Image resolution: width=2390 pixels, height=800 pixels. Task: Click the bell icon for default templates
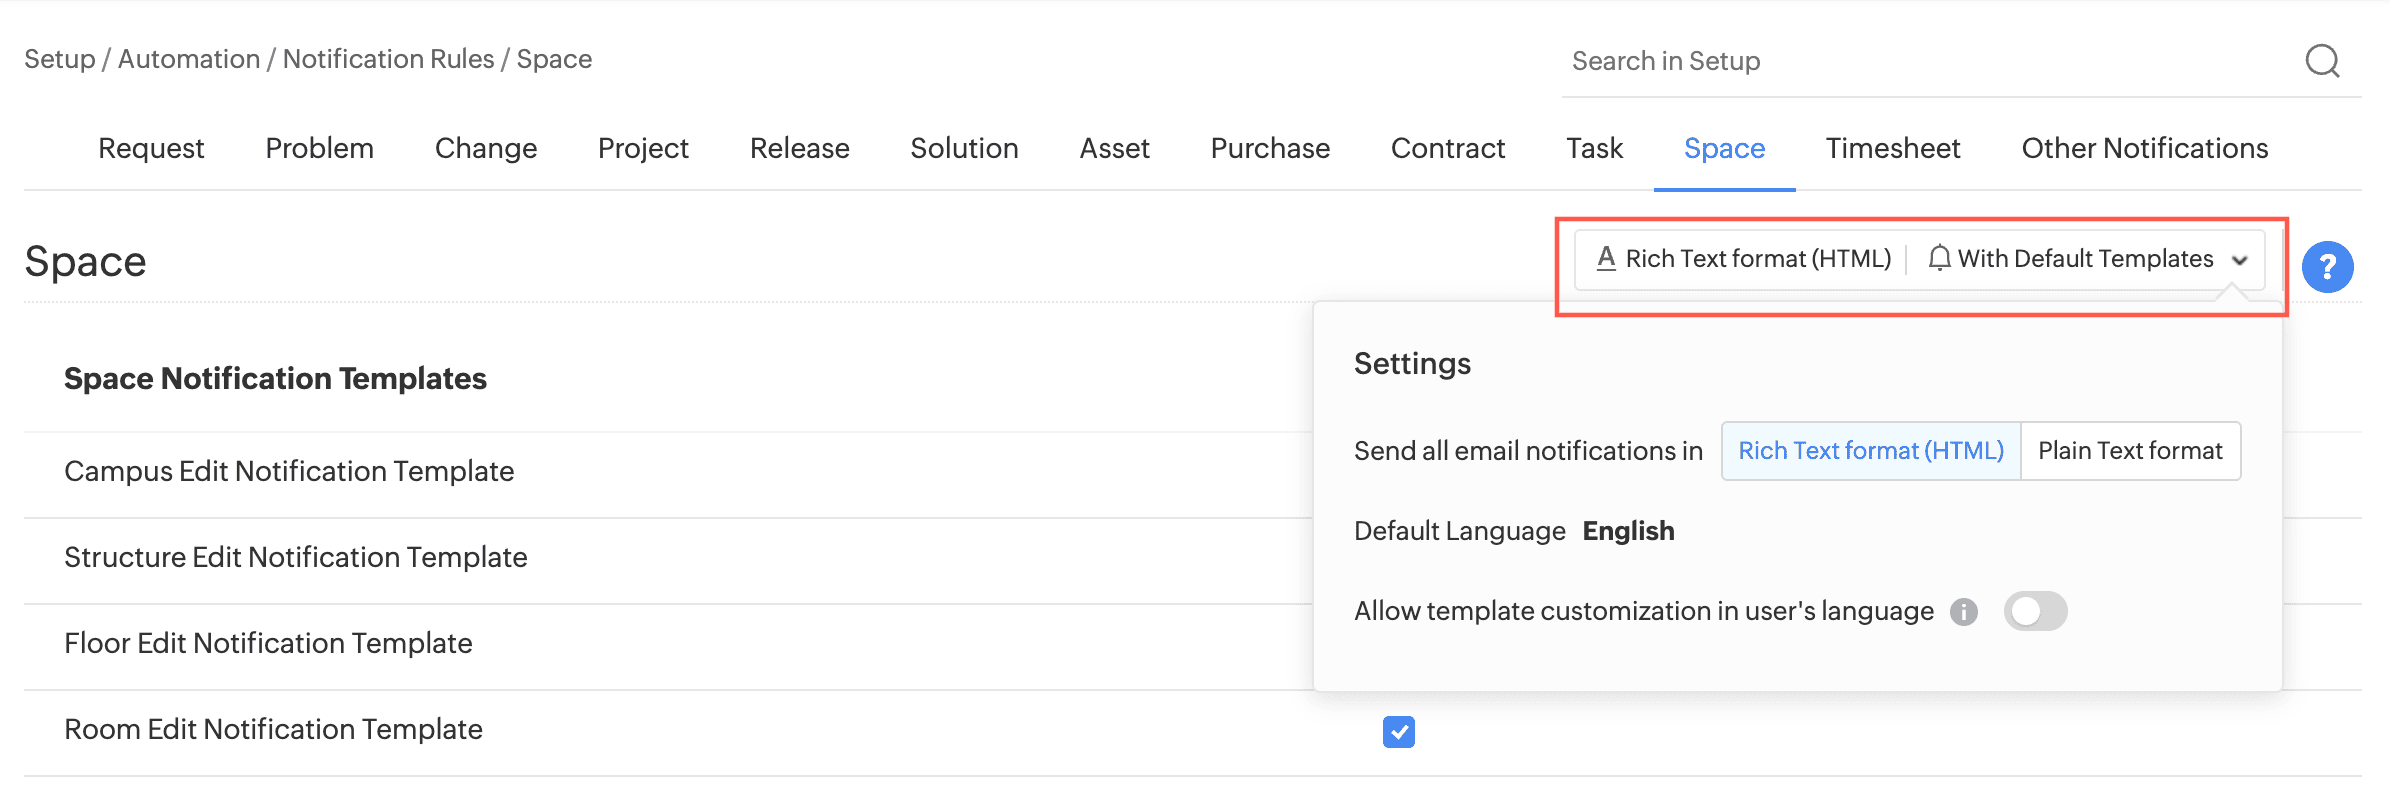click(1939, 259)
